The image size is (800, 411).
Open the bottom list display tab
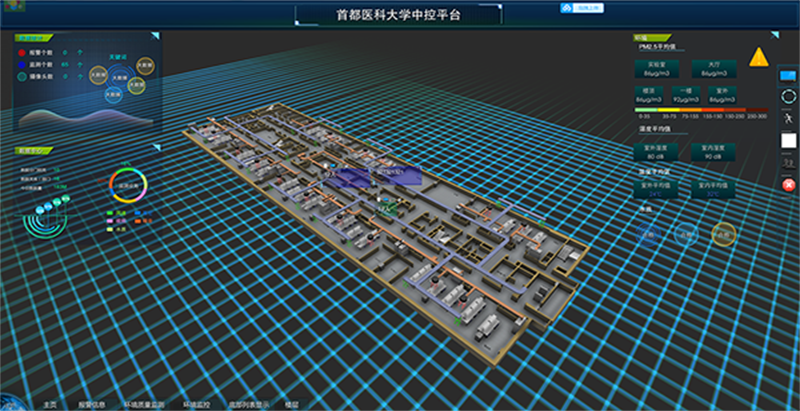tap(249, 404)
